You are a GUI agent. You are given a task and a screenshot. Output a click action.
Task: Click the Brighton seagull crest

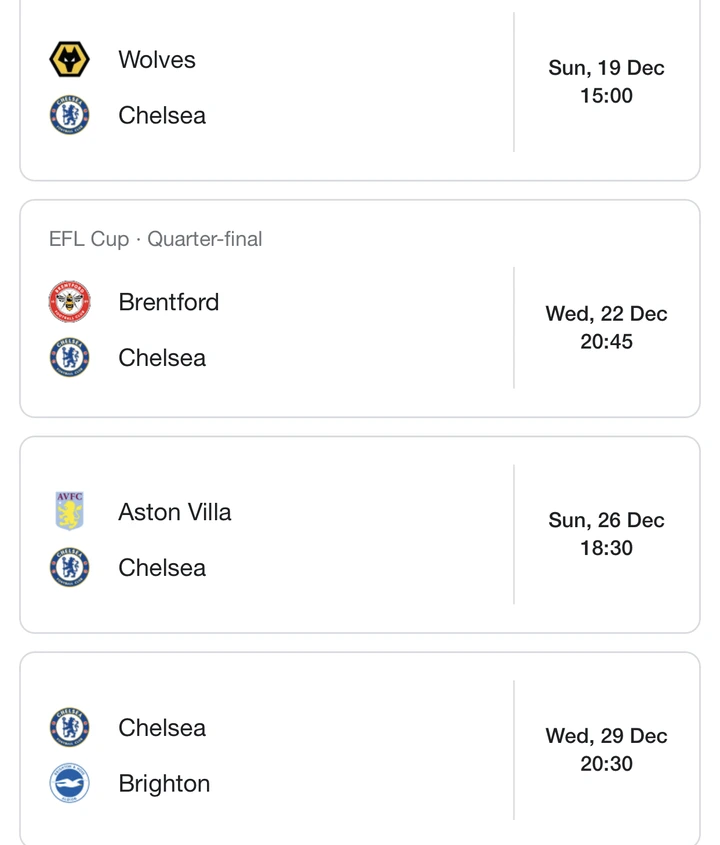(x=70, y=783)
